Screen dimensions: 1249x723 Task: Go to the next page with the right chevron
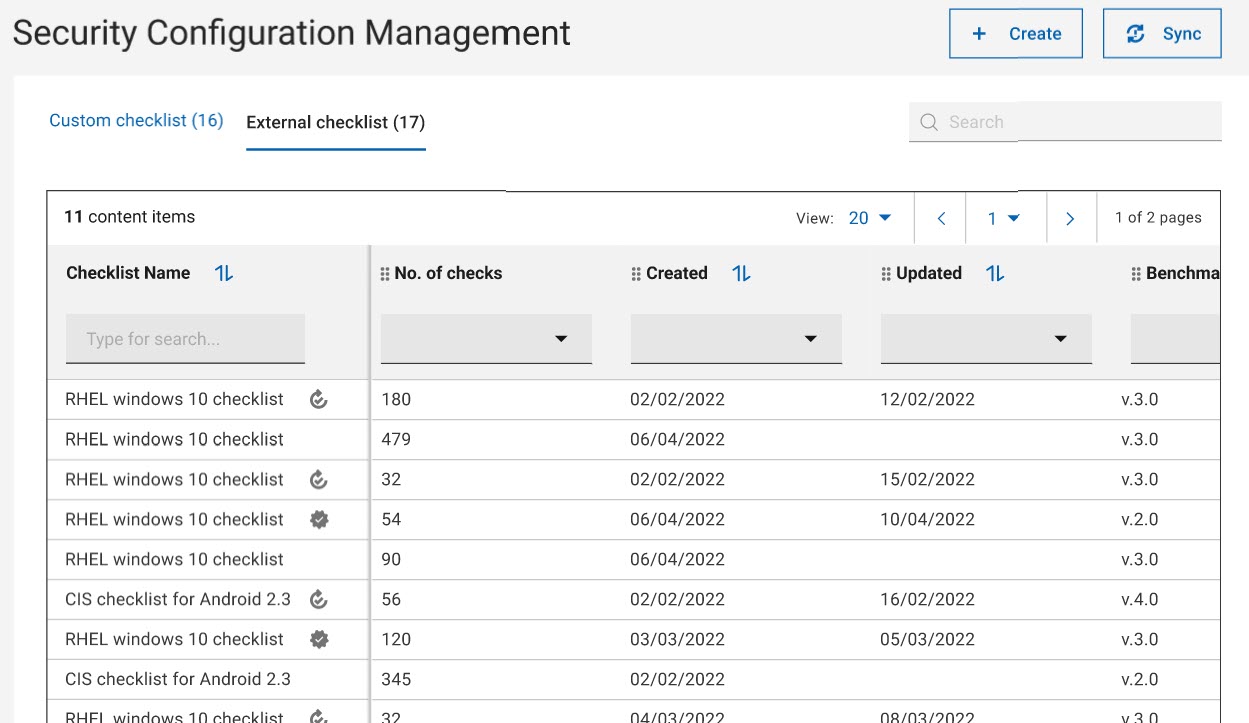pyautogui.click(x=1071, y=217)
